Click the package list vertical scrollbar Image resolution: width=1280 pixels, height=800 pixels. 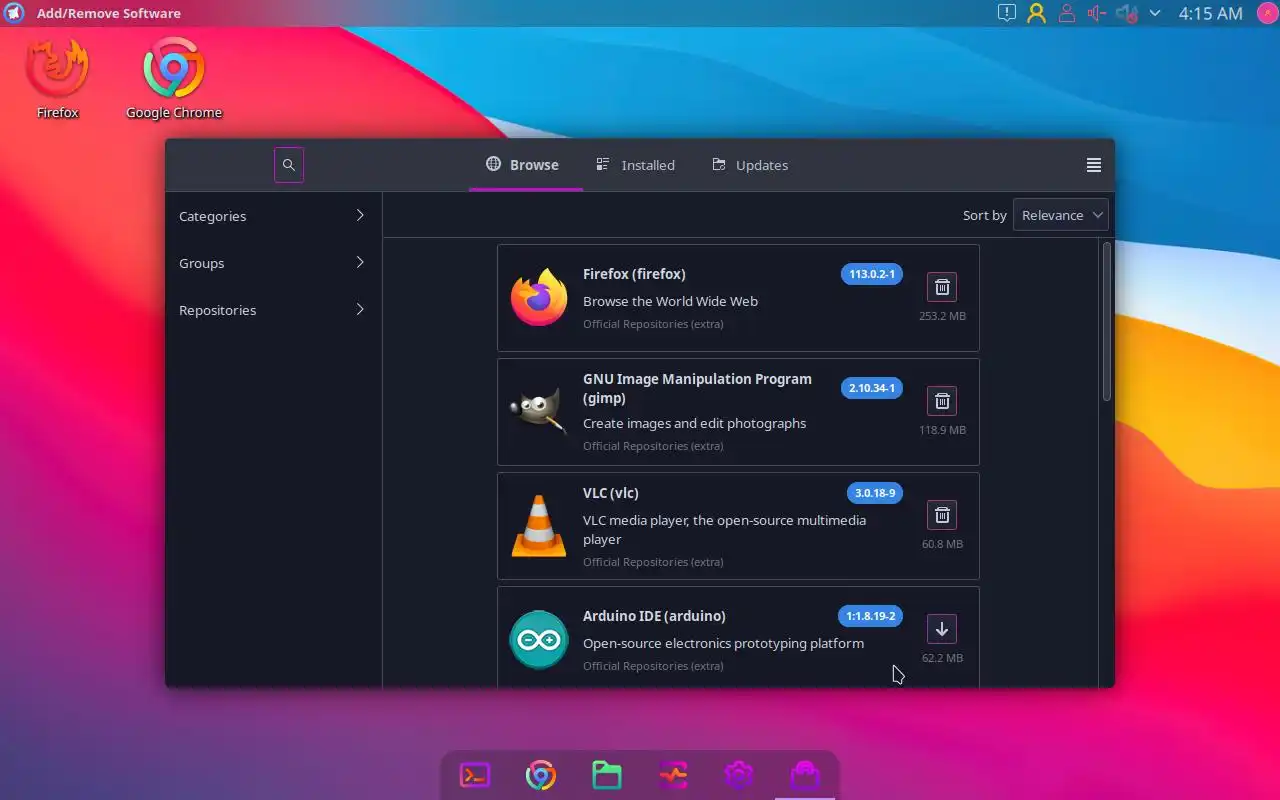click(1107, 322)
